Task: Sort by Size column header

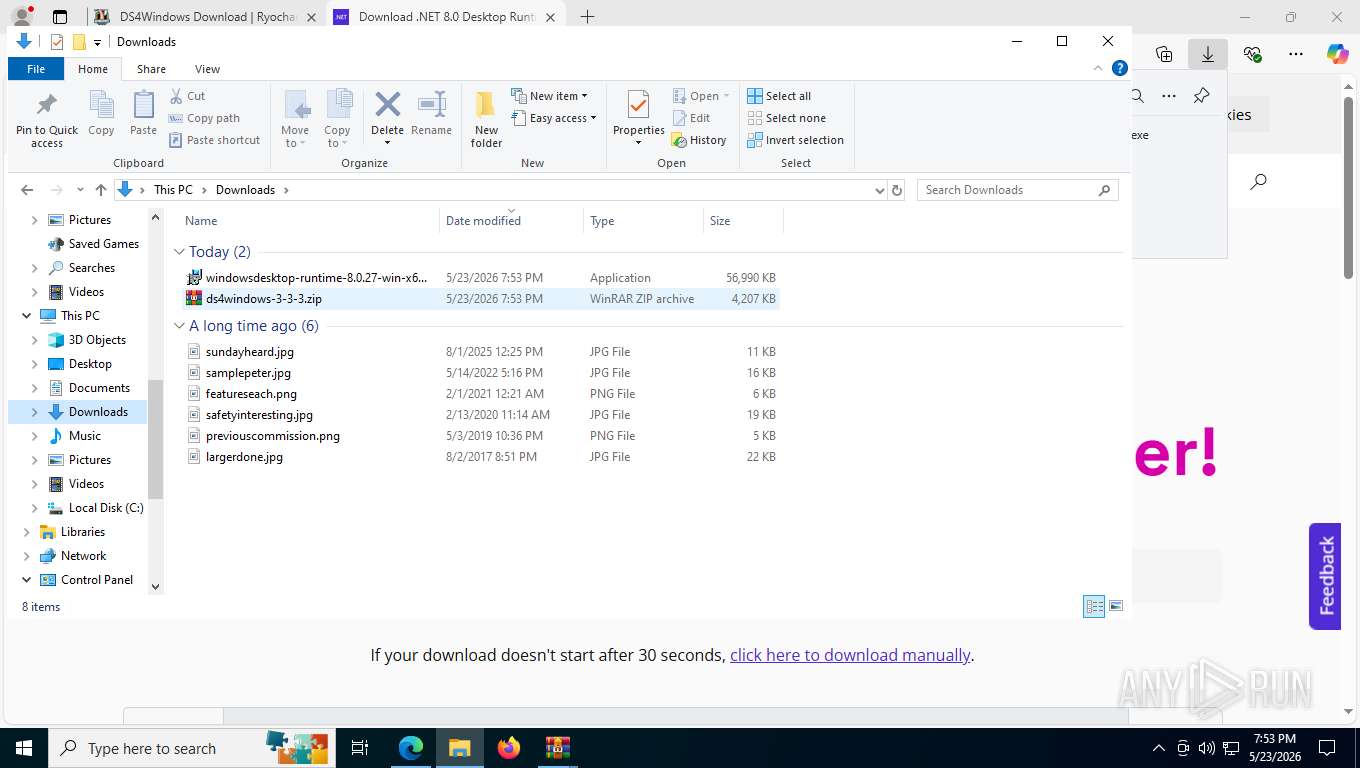Action: point(743,221)
